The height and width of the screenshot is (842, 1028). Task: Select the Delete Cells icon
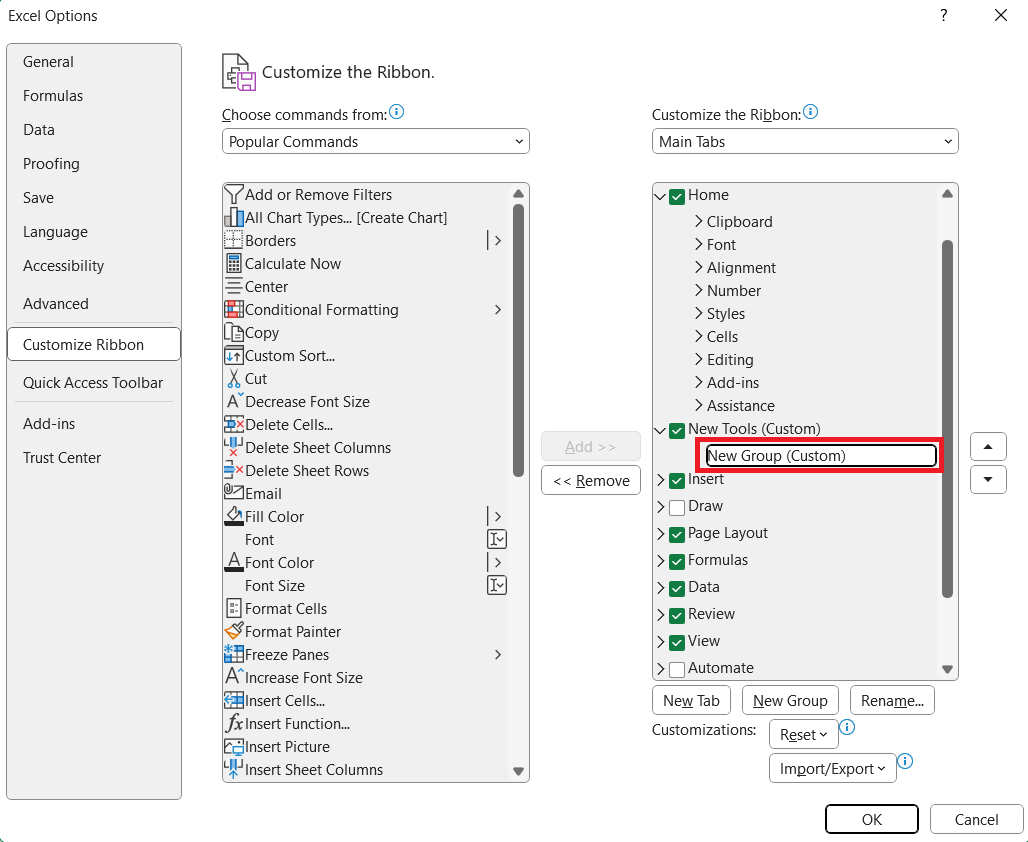pyautogui.click(x=233, y=424)
